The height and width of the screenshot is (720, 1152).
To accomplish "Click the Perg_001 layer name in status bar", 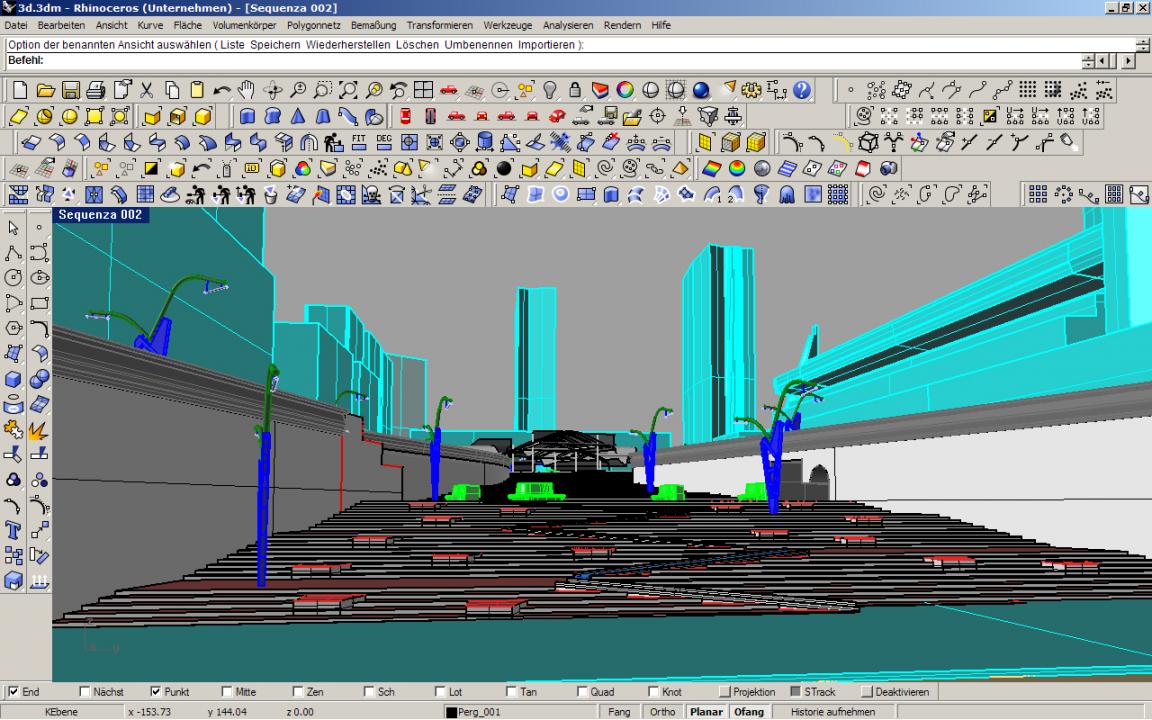I will (x=479, y=712).
